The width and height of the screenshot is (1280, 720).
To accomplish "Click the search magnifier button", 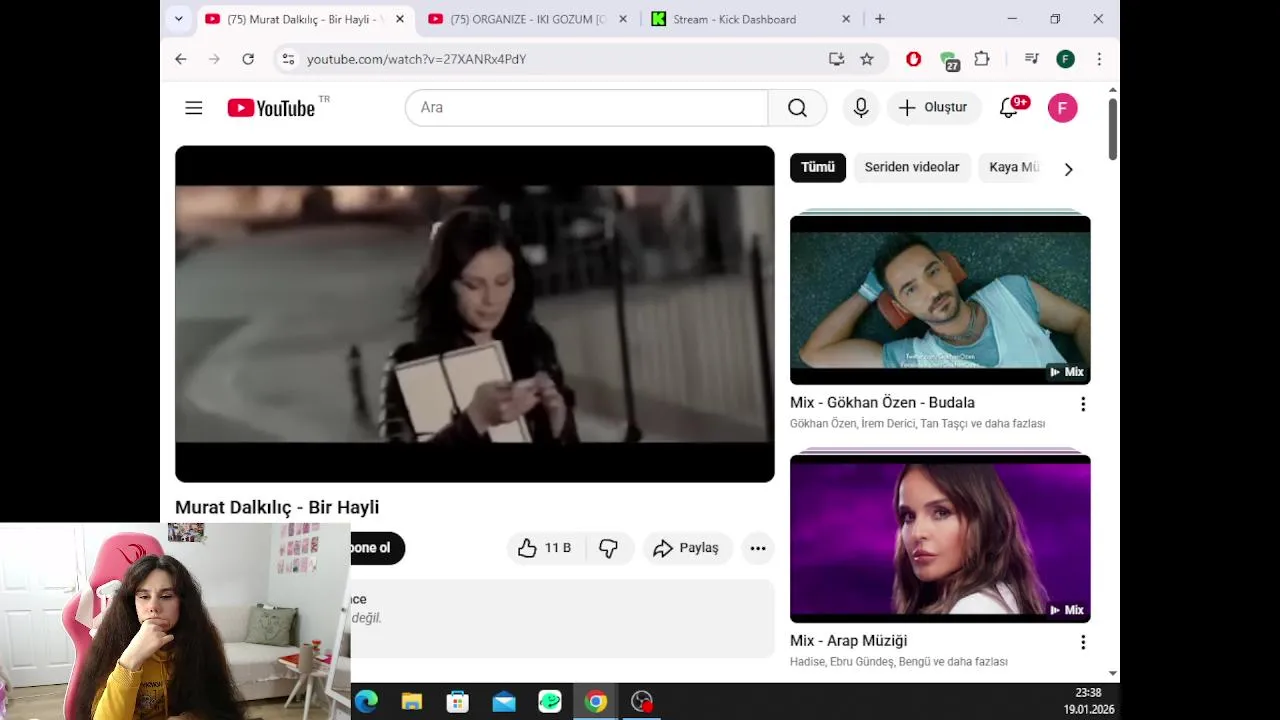I will click(797, 108).
